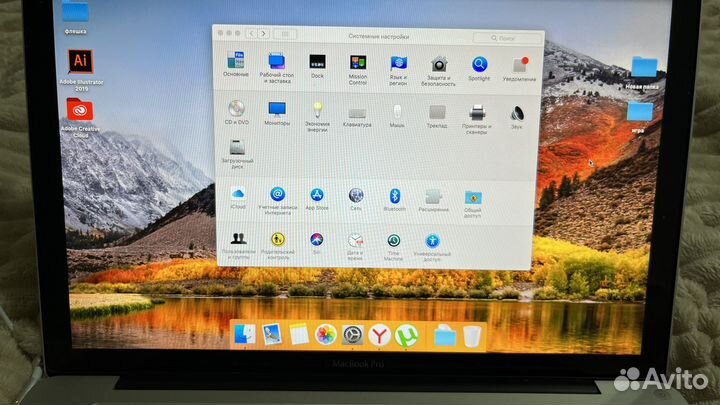
Task: Open the Trash in the Dock
Action: click(x=472, y=336)
